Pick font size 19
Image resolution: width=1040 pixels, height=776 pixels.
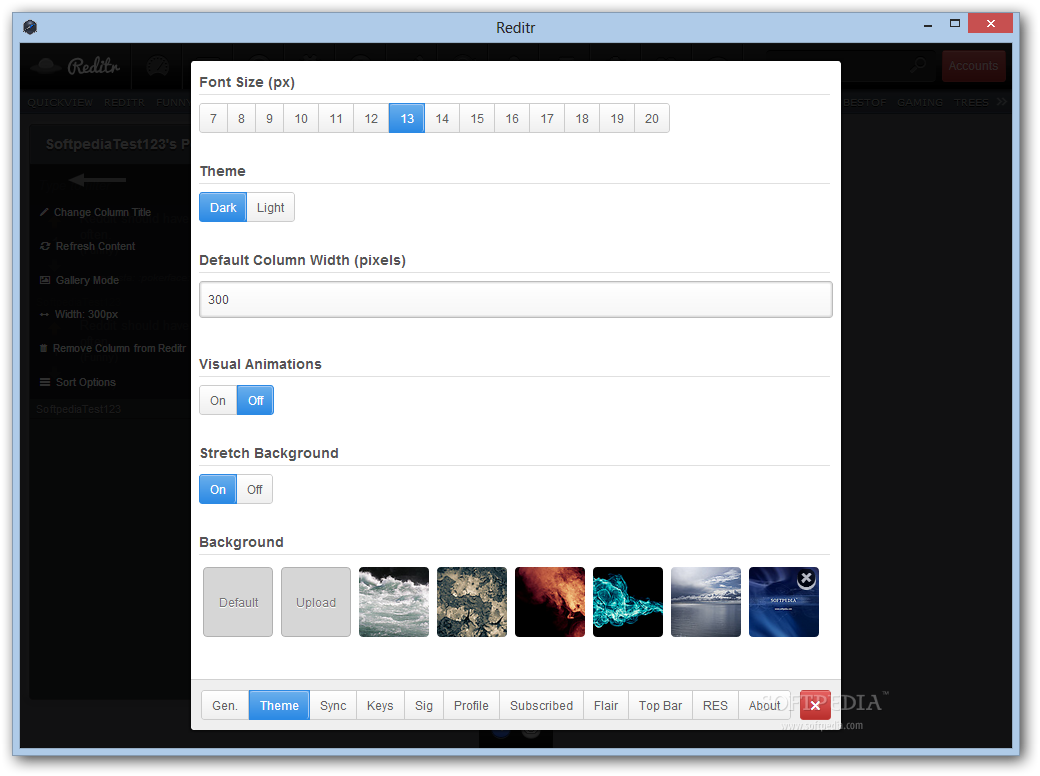pyautogui.click(x=618, y=119)
